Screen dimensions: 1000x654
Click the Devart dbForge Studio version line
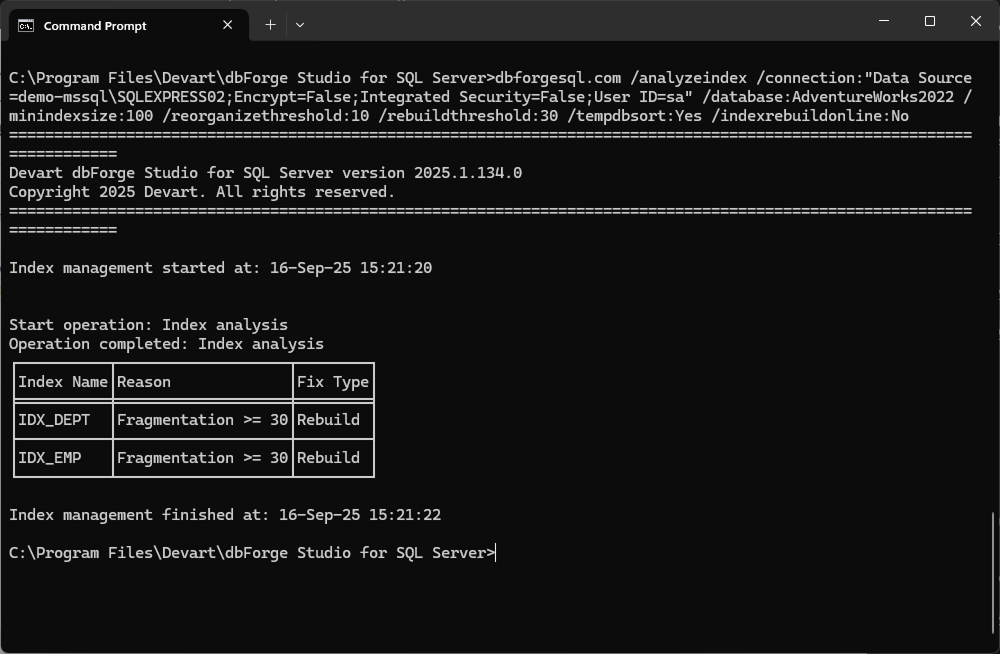265,172
